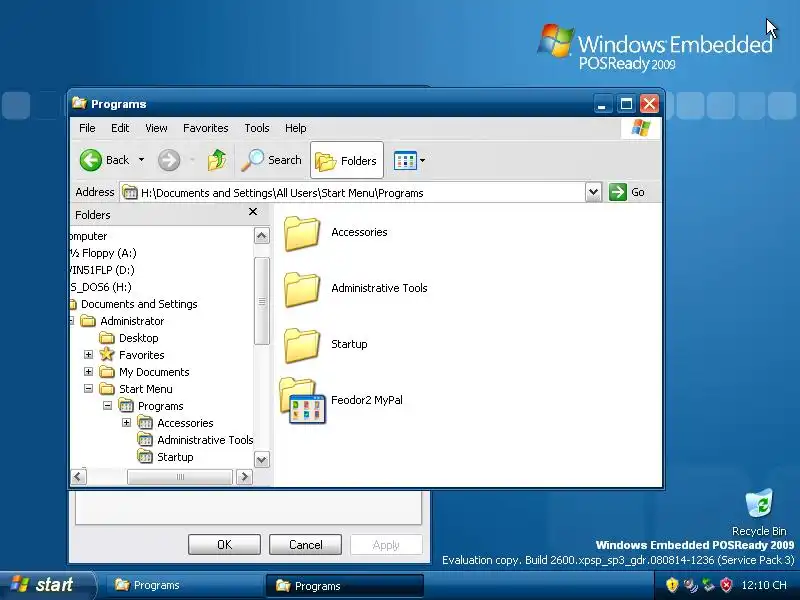
Task: Click the taskbar clock 12:10 CH
Action: click(764, 585)
